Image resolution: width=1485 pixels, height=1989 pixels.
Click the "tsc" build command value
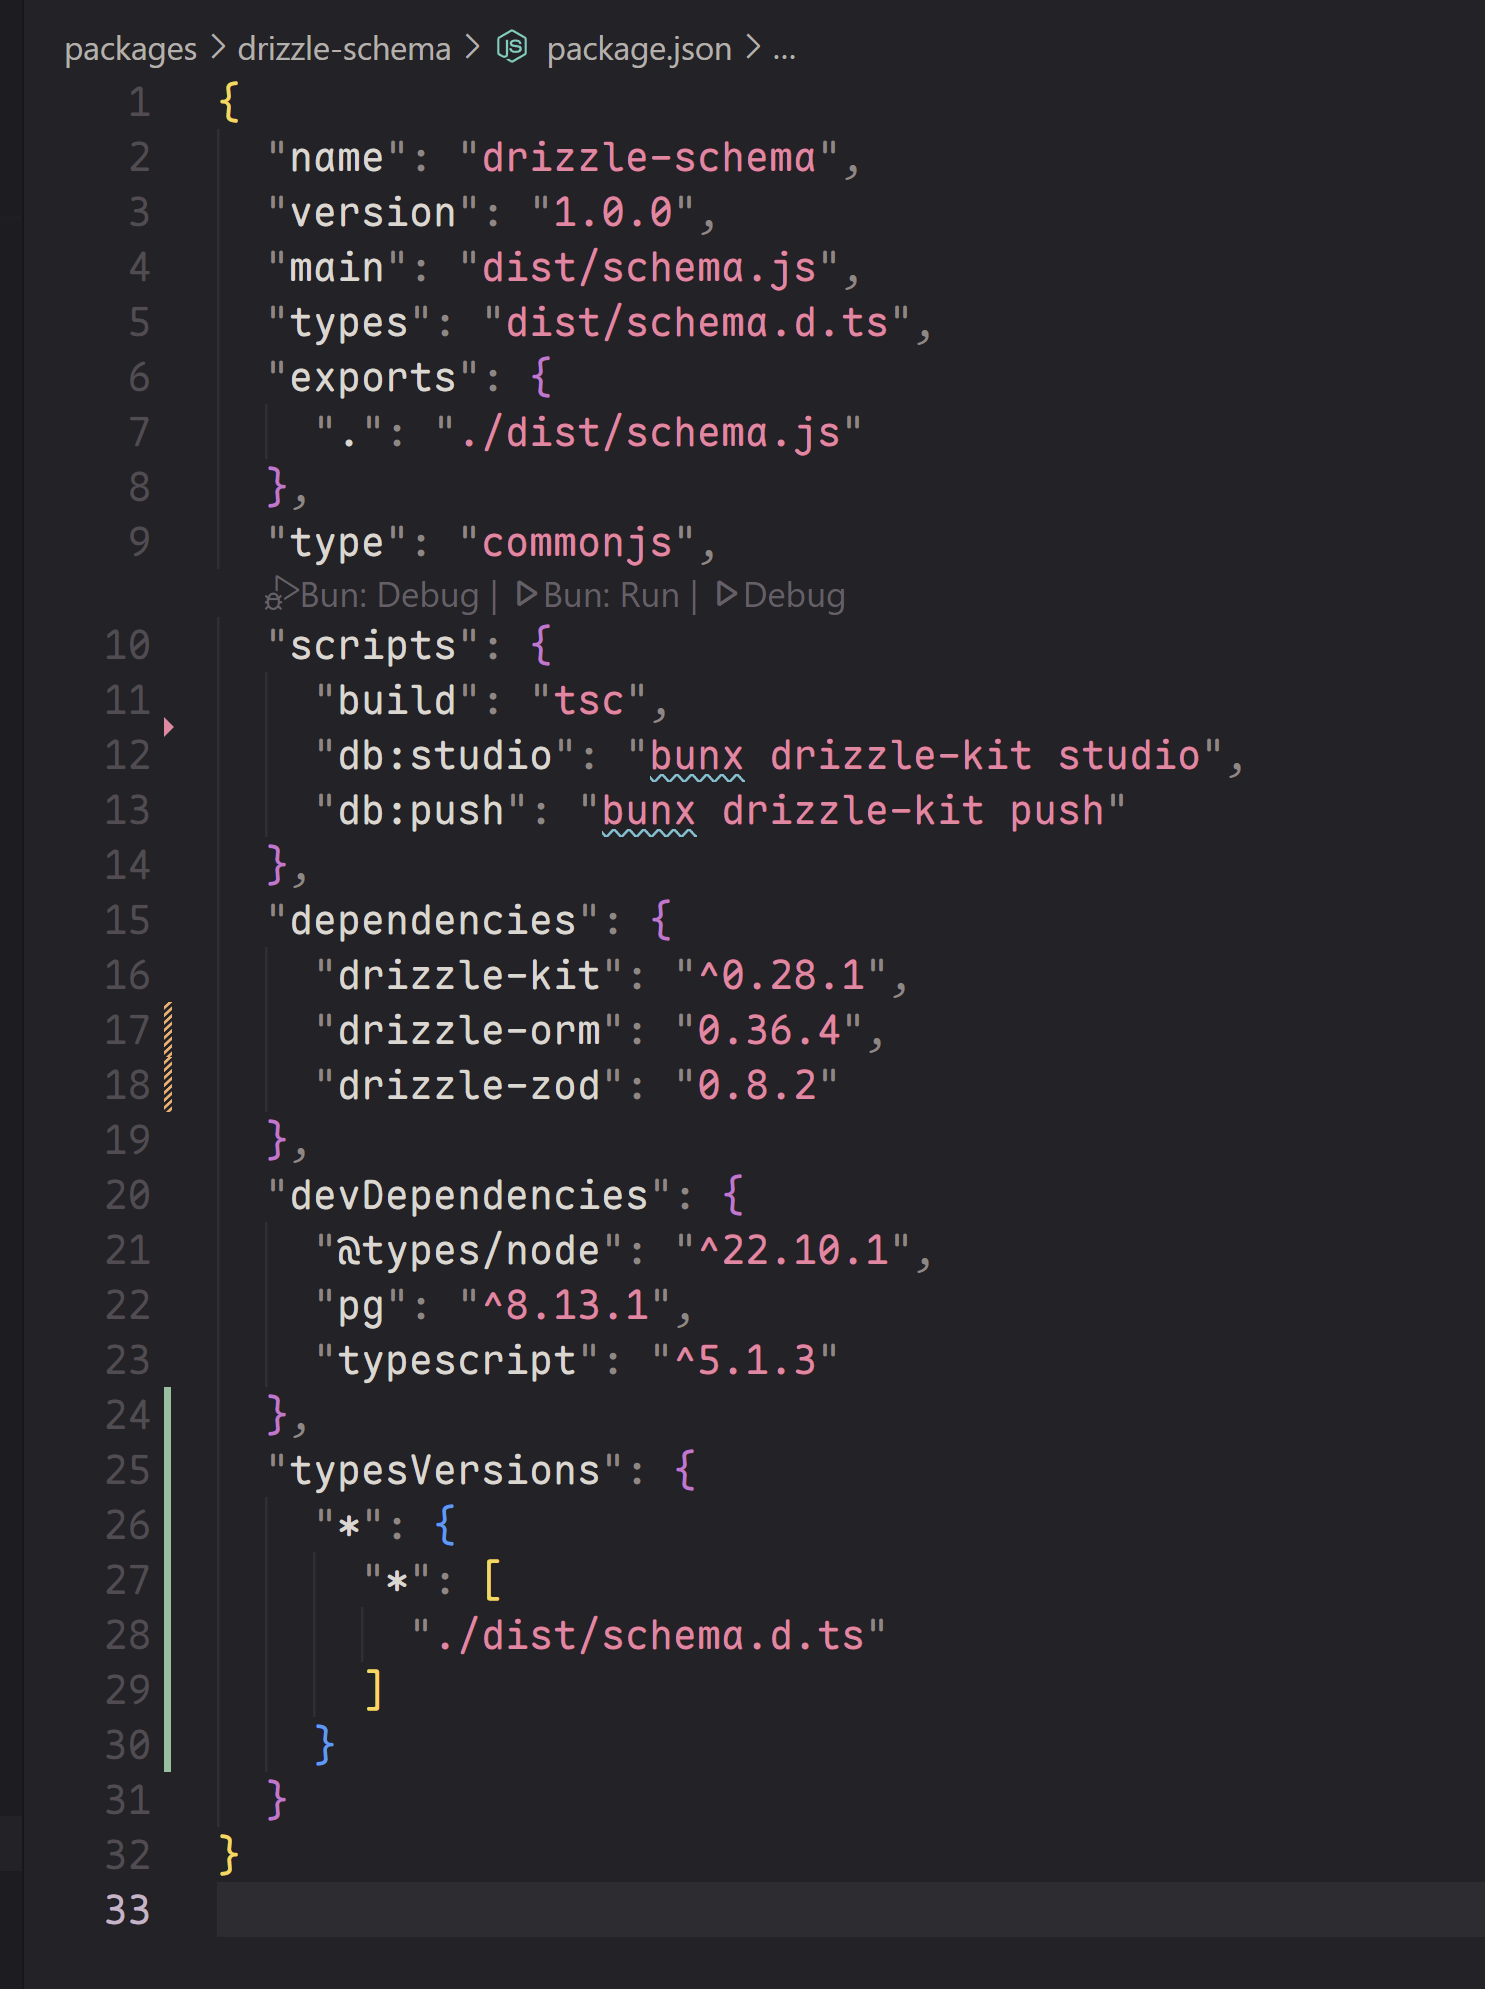[x=589, y=701]
